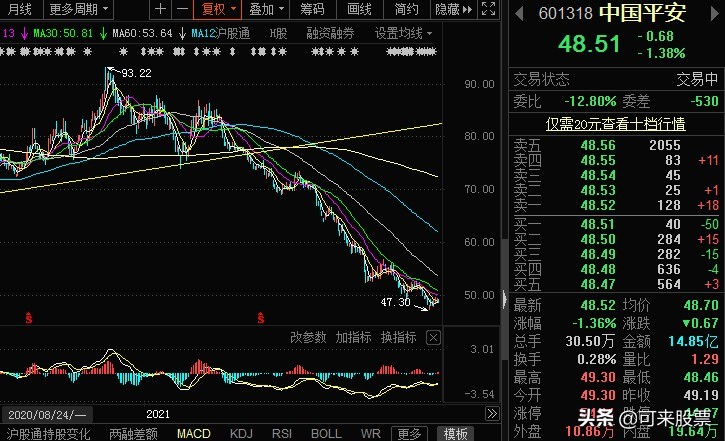Switch to 简约 simple mode
The height and width of the screenshot is (441, 725).
(406, 9)
